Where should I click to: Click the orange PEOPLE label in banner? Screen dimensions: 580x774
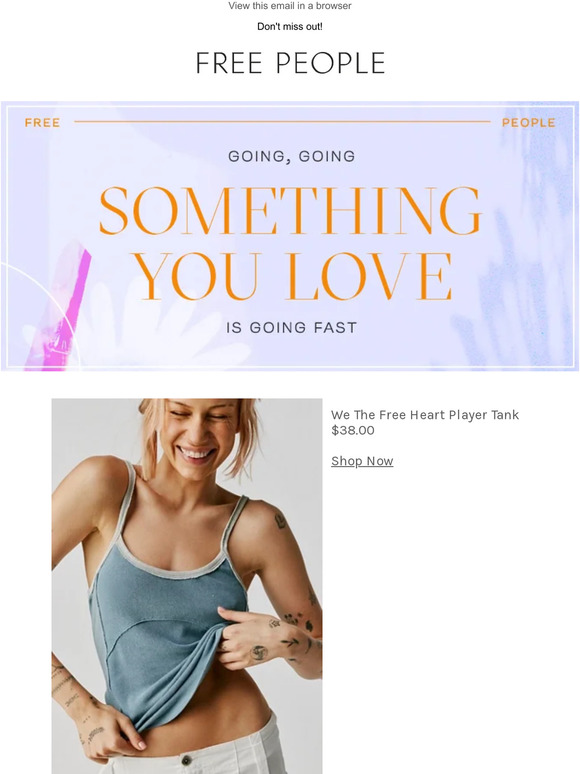(x=529, y=122)
